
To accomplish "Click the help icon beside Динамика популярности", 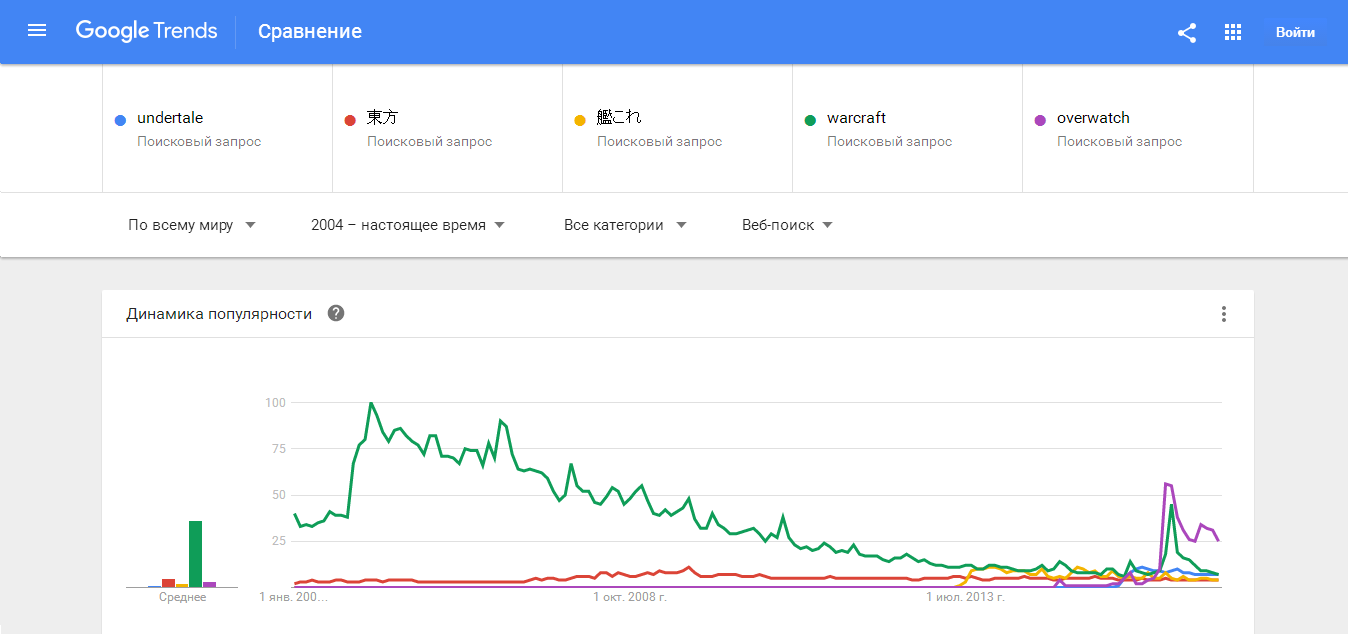I will coord(336,314).
